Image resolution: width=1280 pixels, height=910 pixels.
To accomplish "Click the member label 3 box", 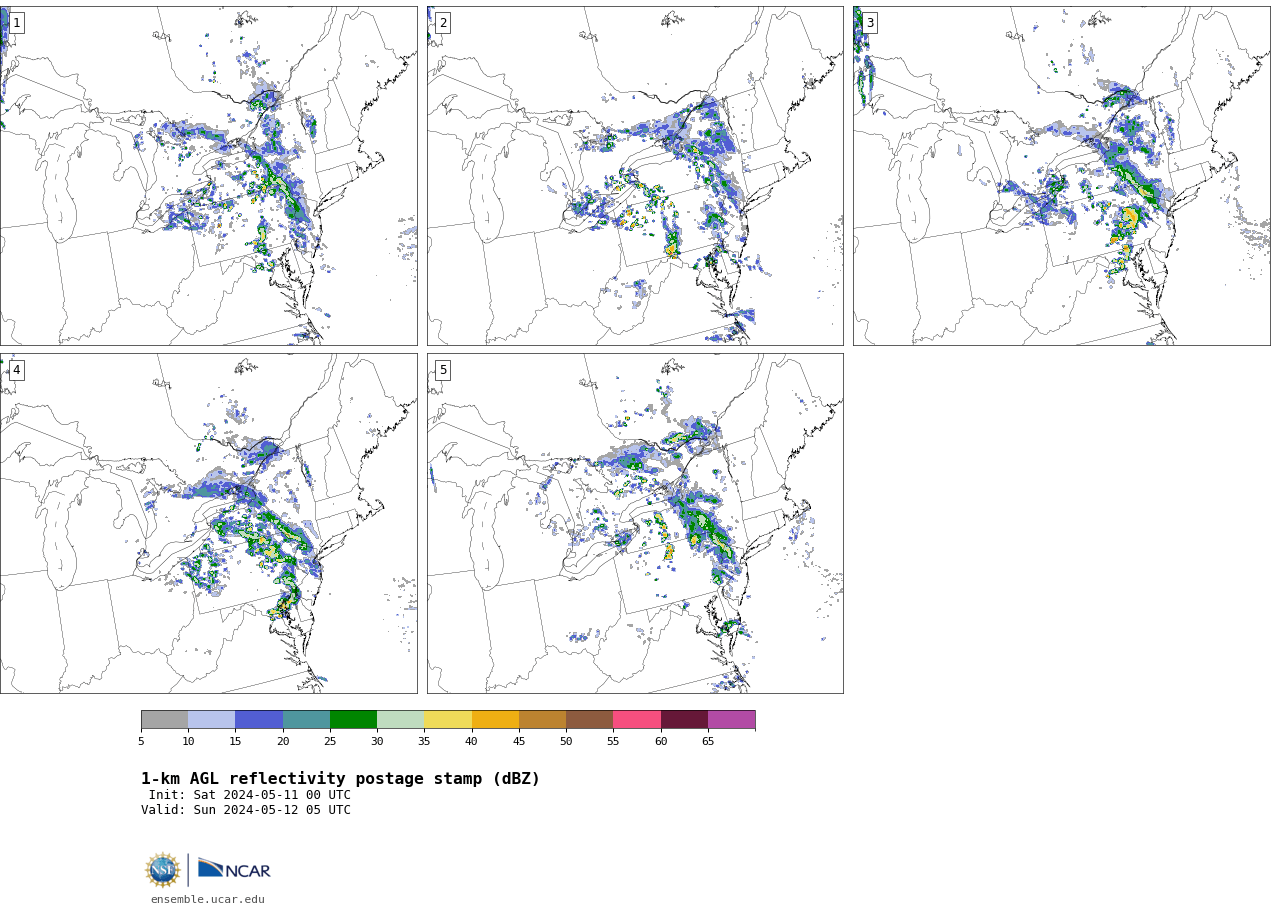I will [x=870, y=23].
